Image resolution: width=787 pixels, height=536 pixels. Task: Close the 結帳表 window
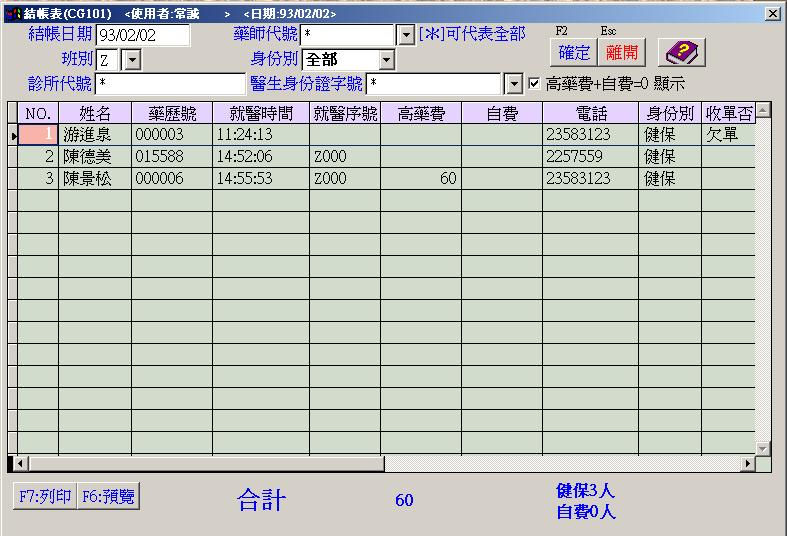tap(772, 14)
